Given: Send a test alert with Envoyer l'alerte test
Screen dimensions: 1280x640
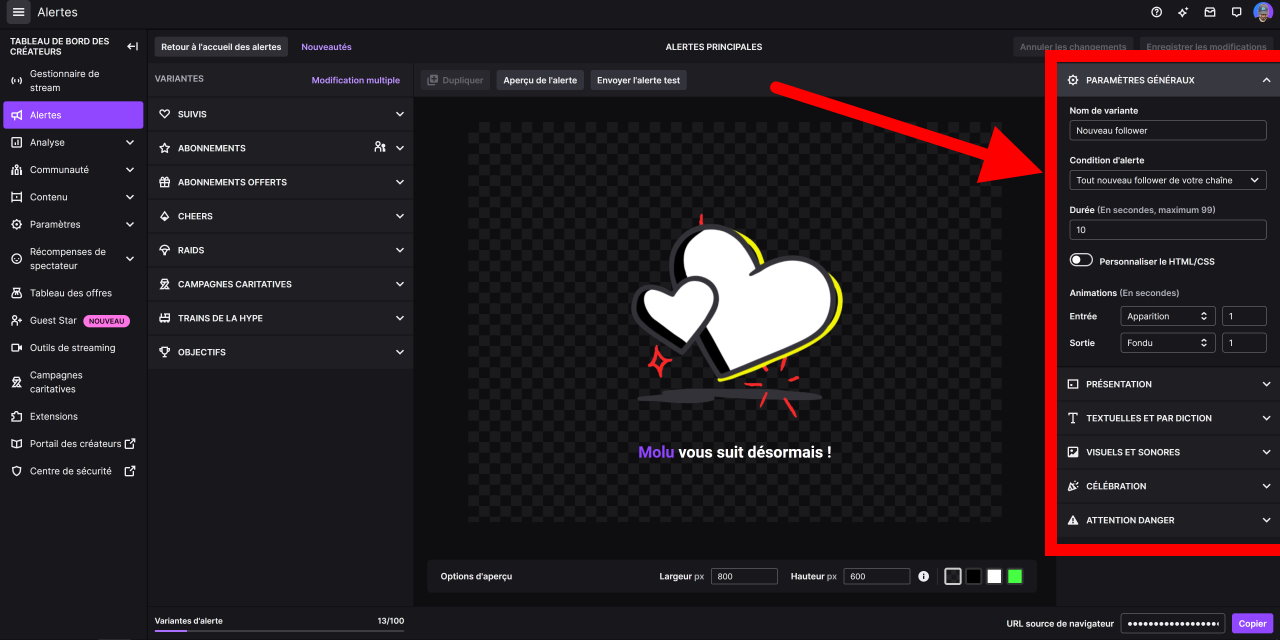Looking at the screenshot, I should [638, 81].
